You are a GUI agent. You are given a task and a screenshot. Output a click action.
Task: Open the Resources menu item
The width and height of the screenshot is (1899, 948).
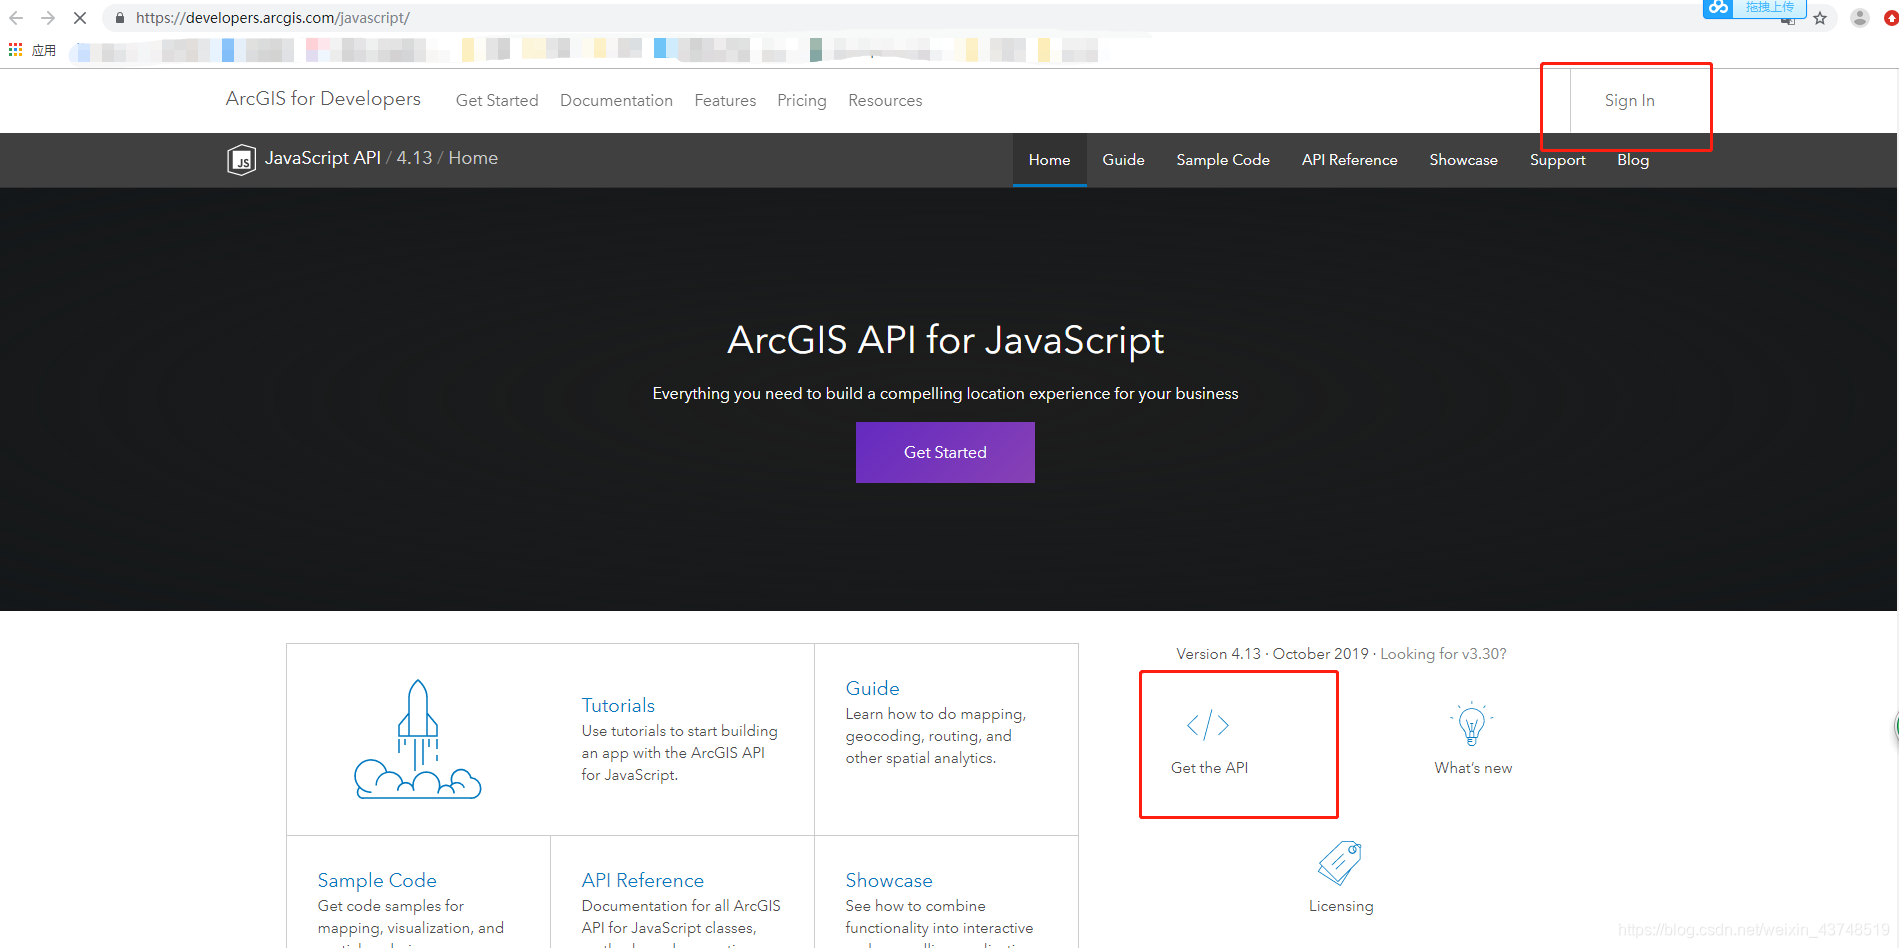point(885,100)
